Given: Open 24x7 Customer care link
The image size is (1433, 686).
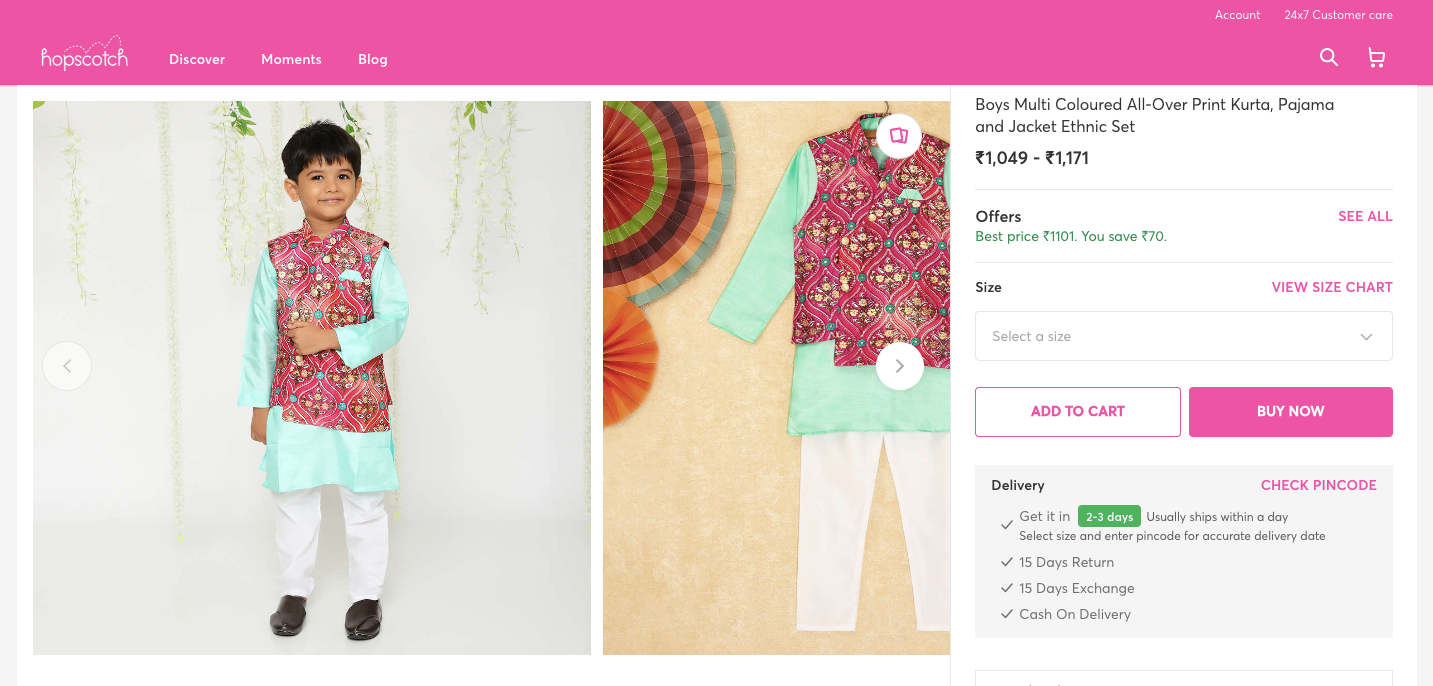Looking at the screenshot, I should [1338, 15].
